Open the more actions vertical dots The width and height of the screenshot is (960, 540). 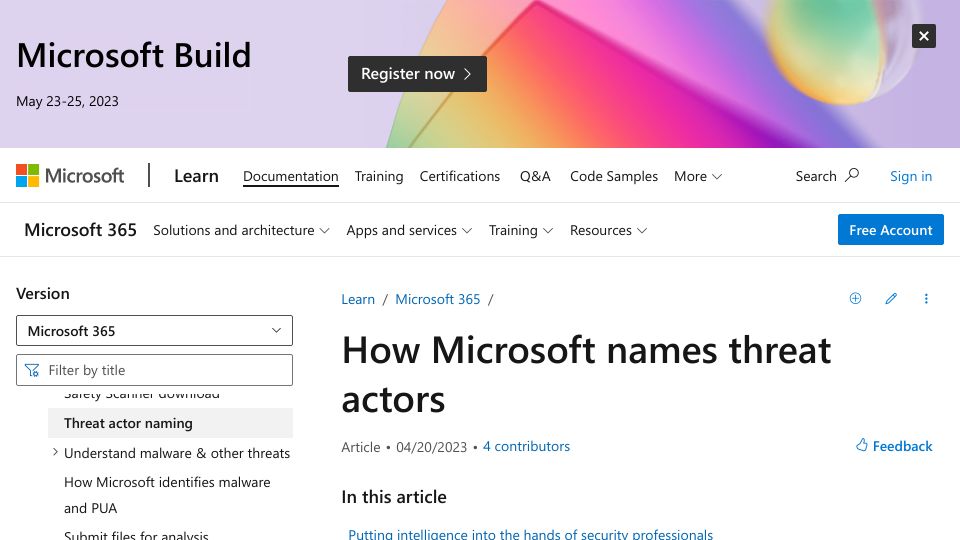click(926, 298)
